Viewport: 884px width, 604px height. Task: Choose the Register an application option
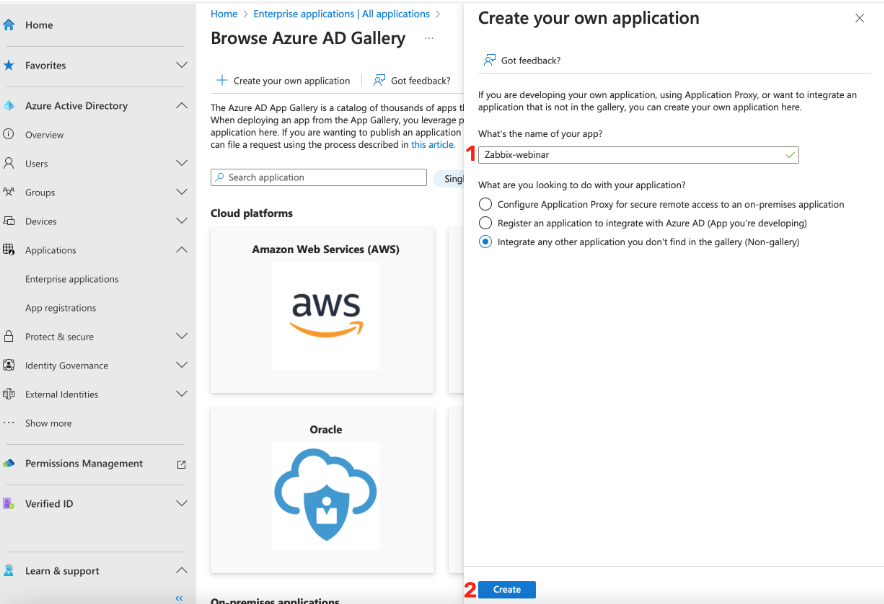[484, 223]
